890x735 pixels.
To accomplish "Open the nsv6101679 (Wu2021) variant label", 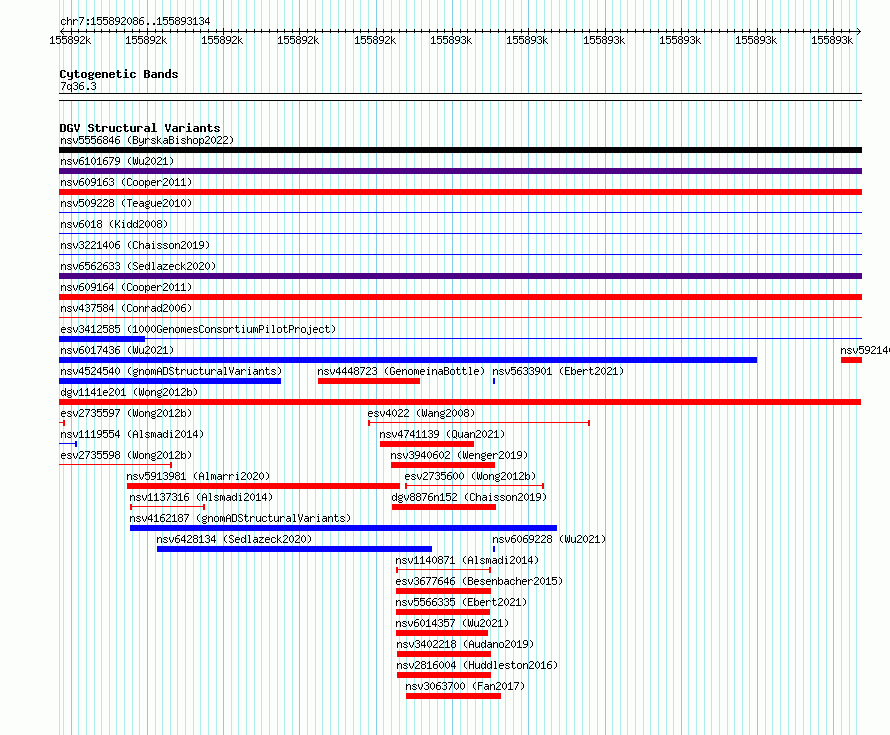I will click(x=117, y=161).
